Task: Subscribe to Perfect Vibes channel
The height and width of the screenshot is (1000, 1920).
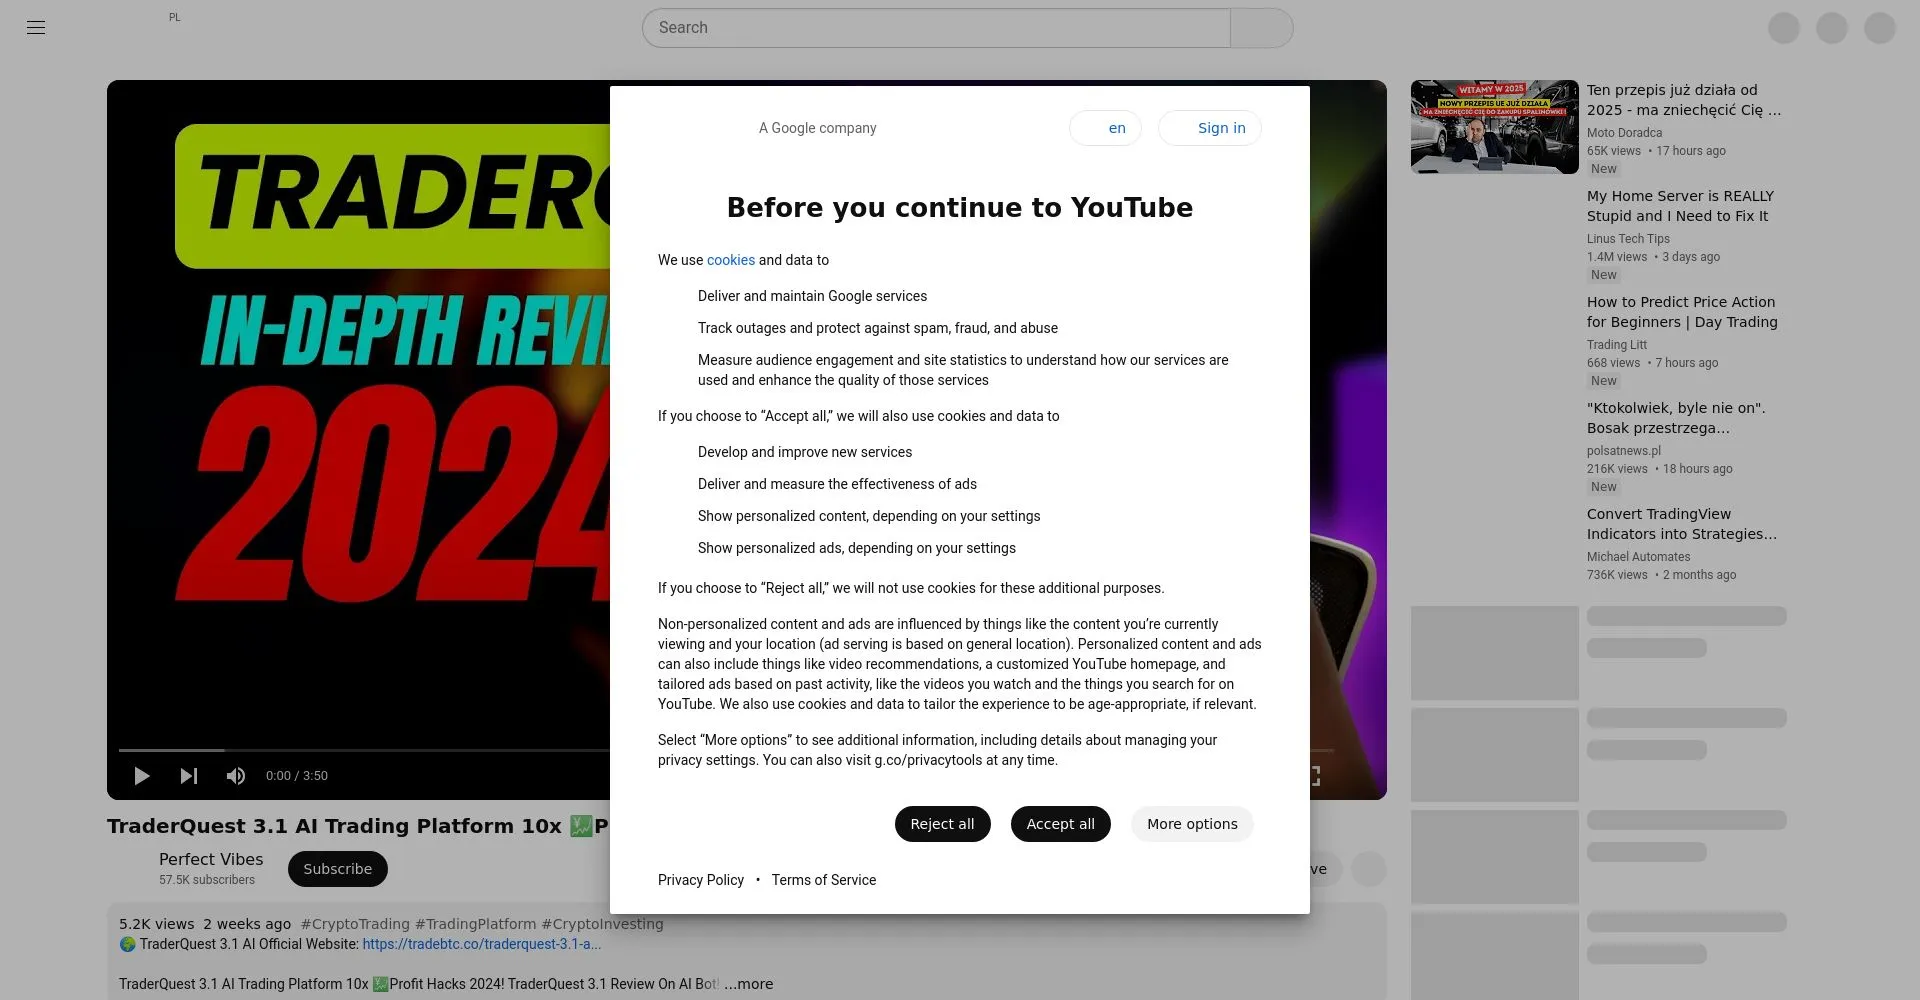Action: (x=338, y=869)
